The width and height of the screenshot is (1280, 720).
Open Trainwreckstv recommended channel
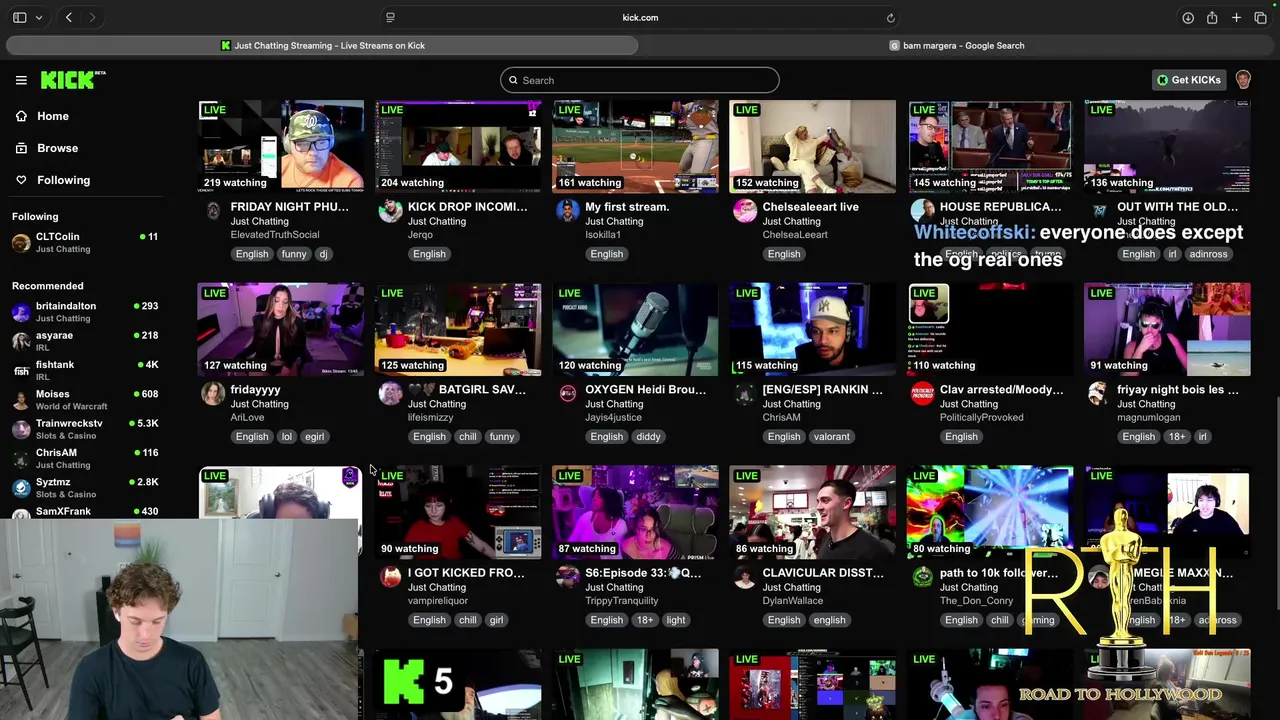click(x=85, y=429)
